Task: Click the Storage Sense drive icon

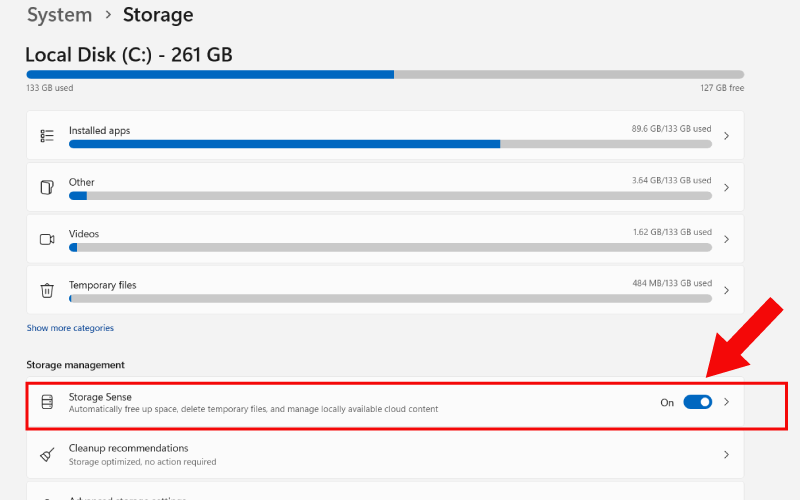Action: tap(47, 402)
